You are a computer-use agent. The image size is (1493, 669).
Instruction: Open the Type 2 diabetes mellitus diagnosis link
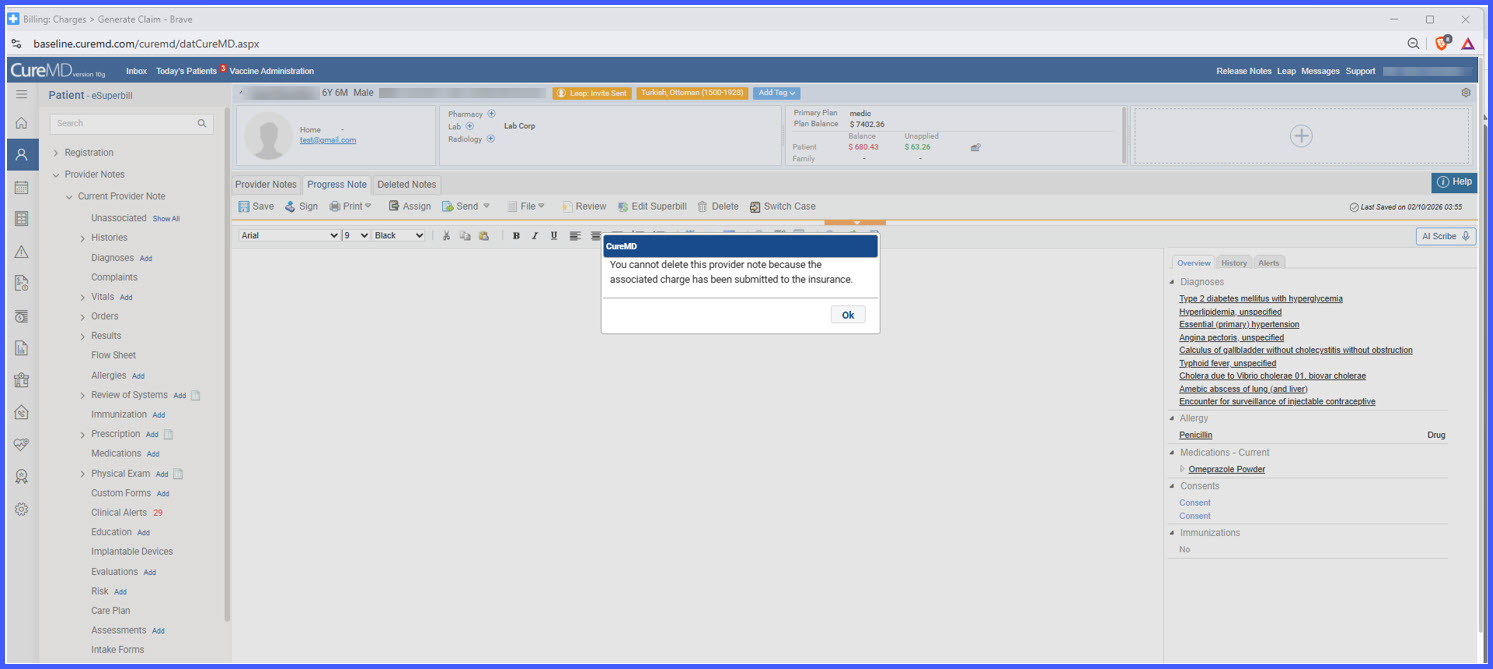pos(1260,299)
